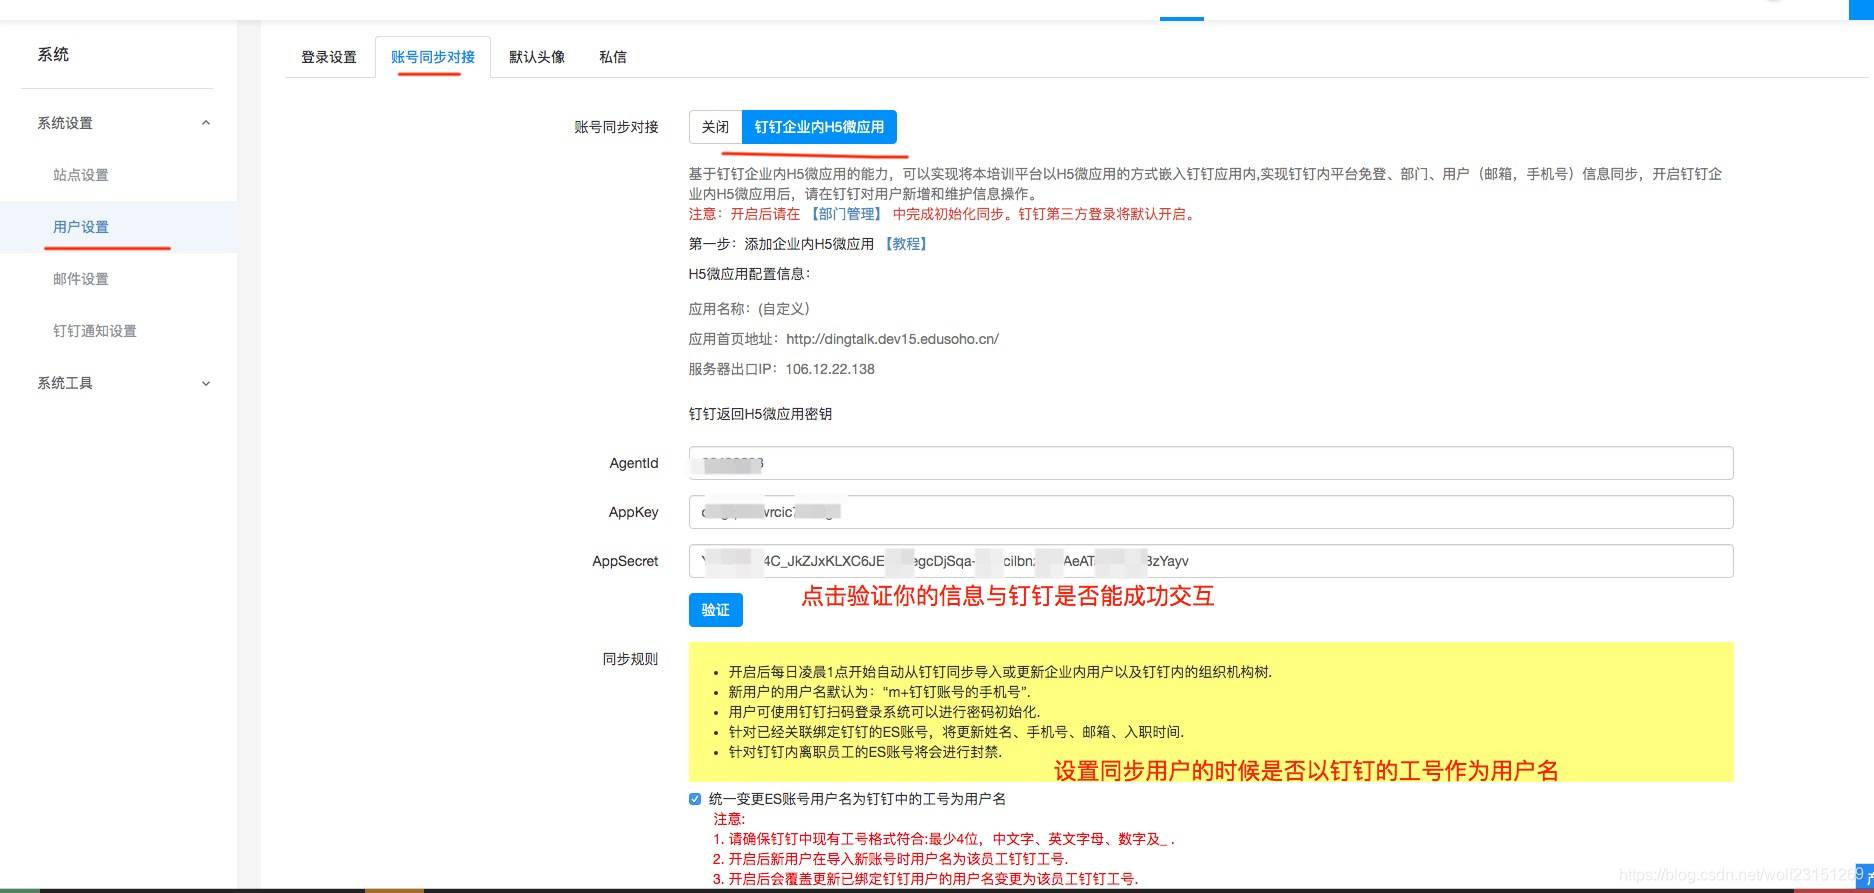The image size is (1874, 893).
Task: Click the blue 验证 button
Action: pyautogui.click(x=716, y=610)
